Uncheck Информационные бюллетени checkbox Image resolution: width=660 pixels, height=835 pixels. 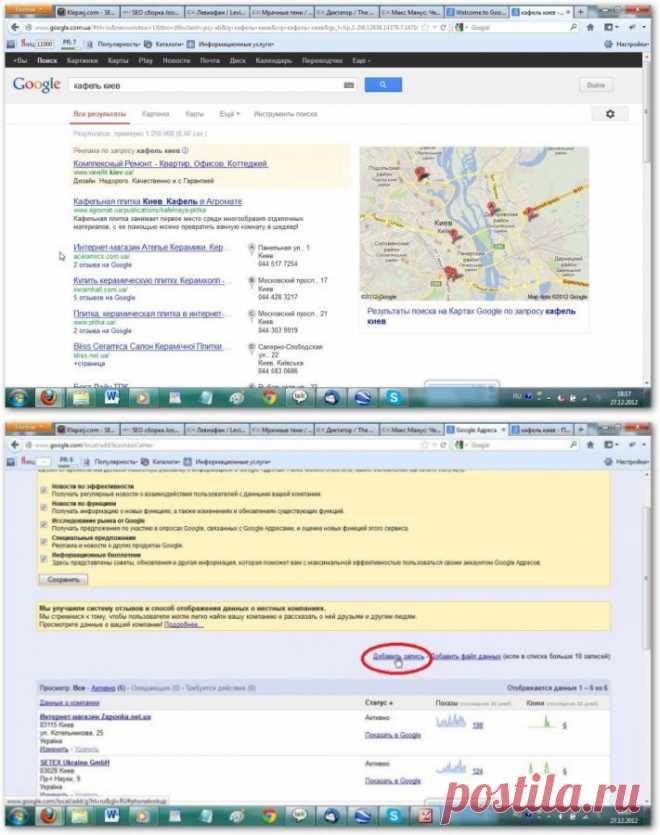tap(44, 558)
